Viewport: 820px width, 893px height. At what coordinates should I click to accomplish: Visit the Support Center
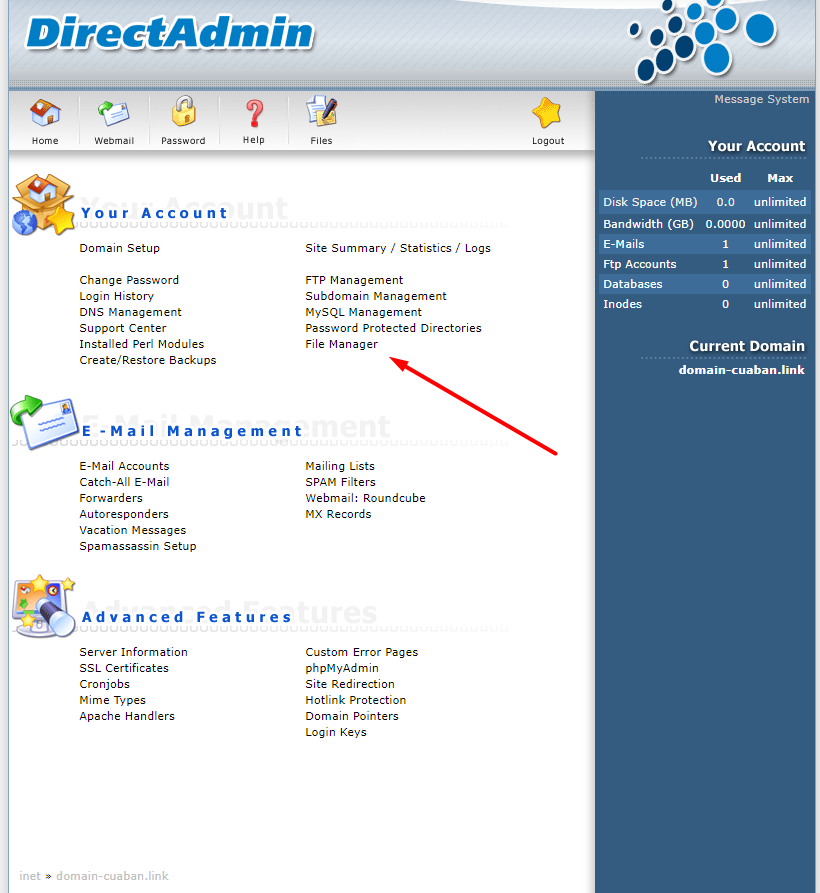click(123, 328)
